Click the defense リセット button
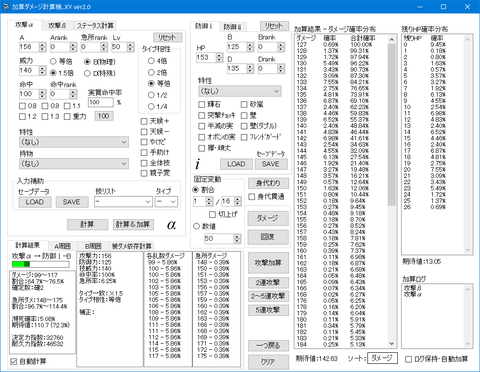Image resolution: width=480 pixels, height=372 pixels. click(x=274, y=26)
